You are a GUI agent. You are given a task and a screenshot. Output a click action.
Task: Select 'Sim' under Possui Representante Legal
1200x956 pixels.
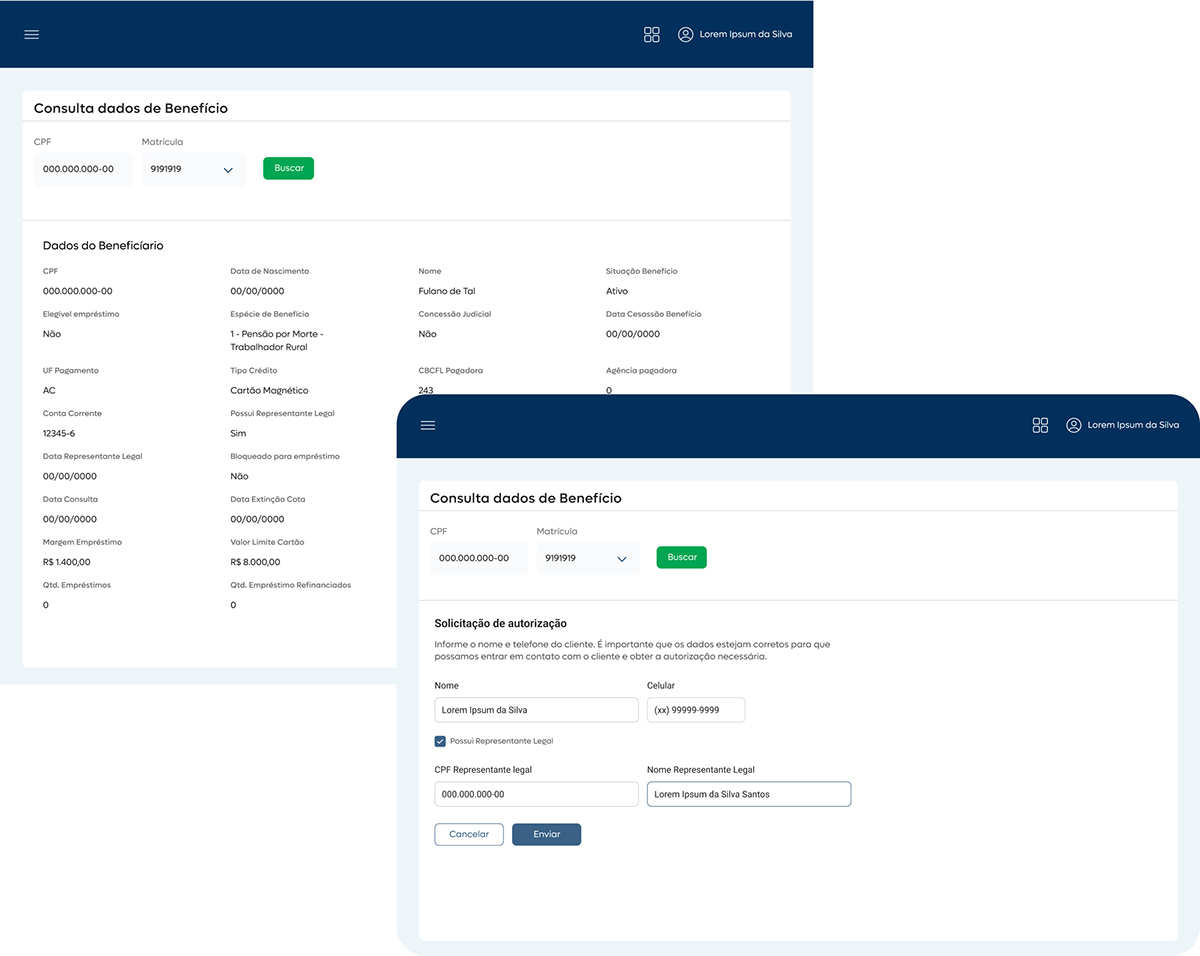[238, 433]
